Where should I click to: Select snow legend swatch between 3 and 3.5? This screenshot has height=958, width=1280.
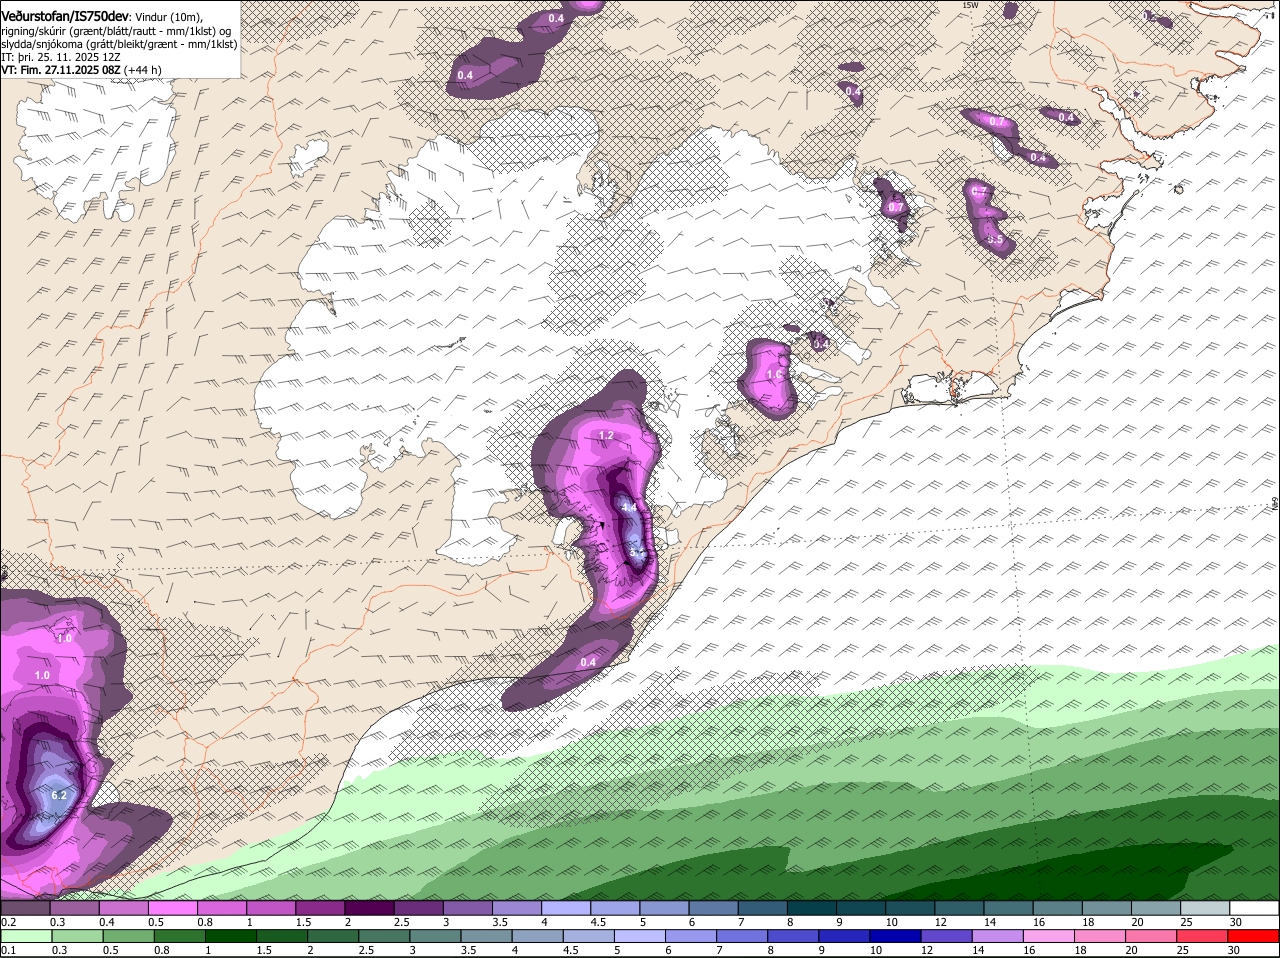coord(468,908)
